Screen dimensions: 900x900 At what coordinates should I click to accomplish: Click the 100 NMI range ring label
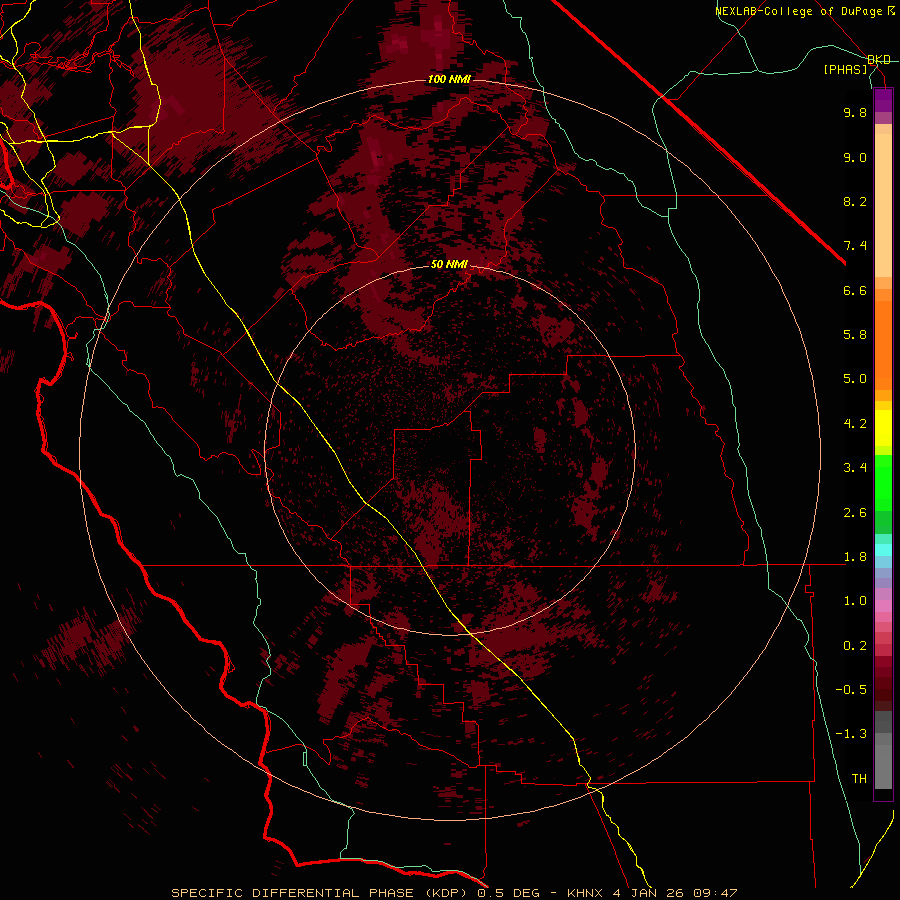pos(449,79)
